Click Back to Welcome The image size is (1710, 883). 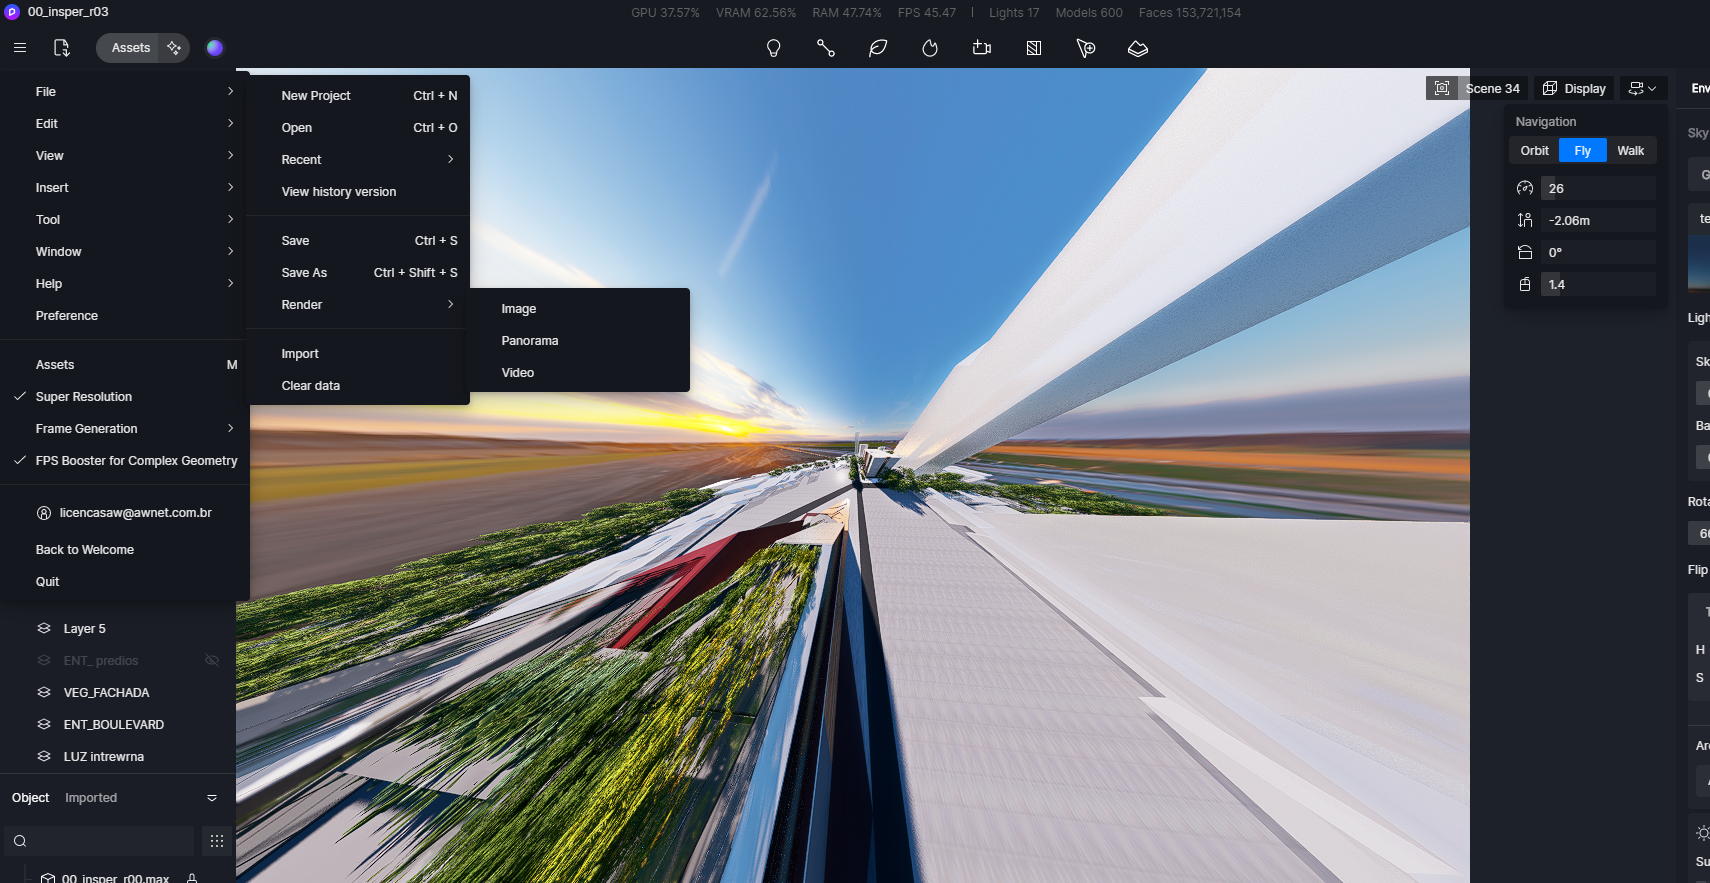[x=124, y=550]
